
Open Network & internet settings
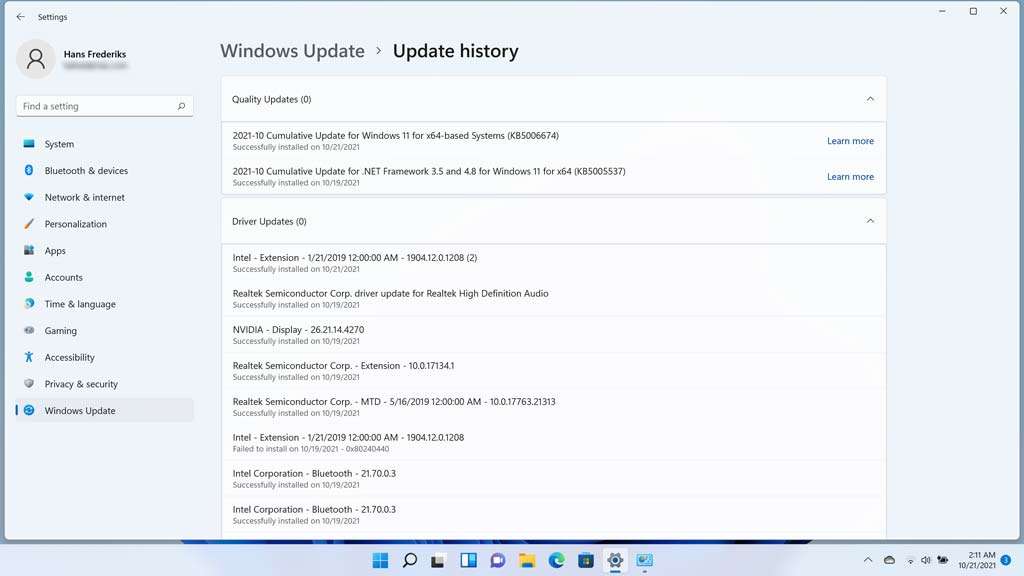104,197
